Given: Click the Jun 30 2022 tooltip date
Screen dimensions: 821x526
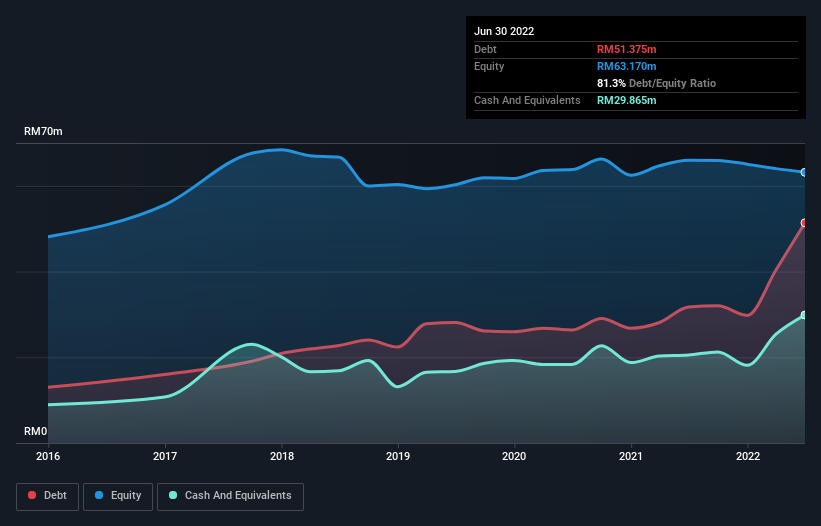Looking at the screenshot, I should tap(504, 31).
